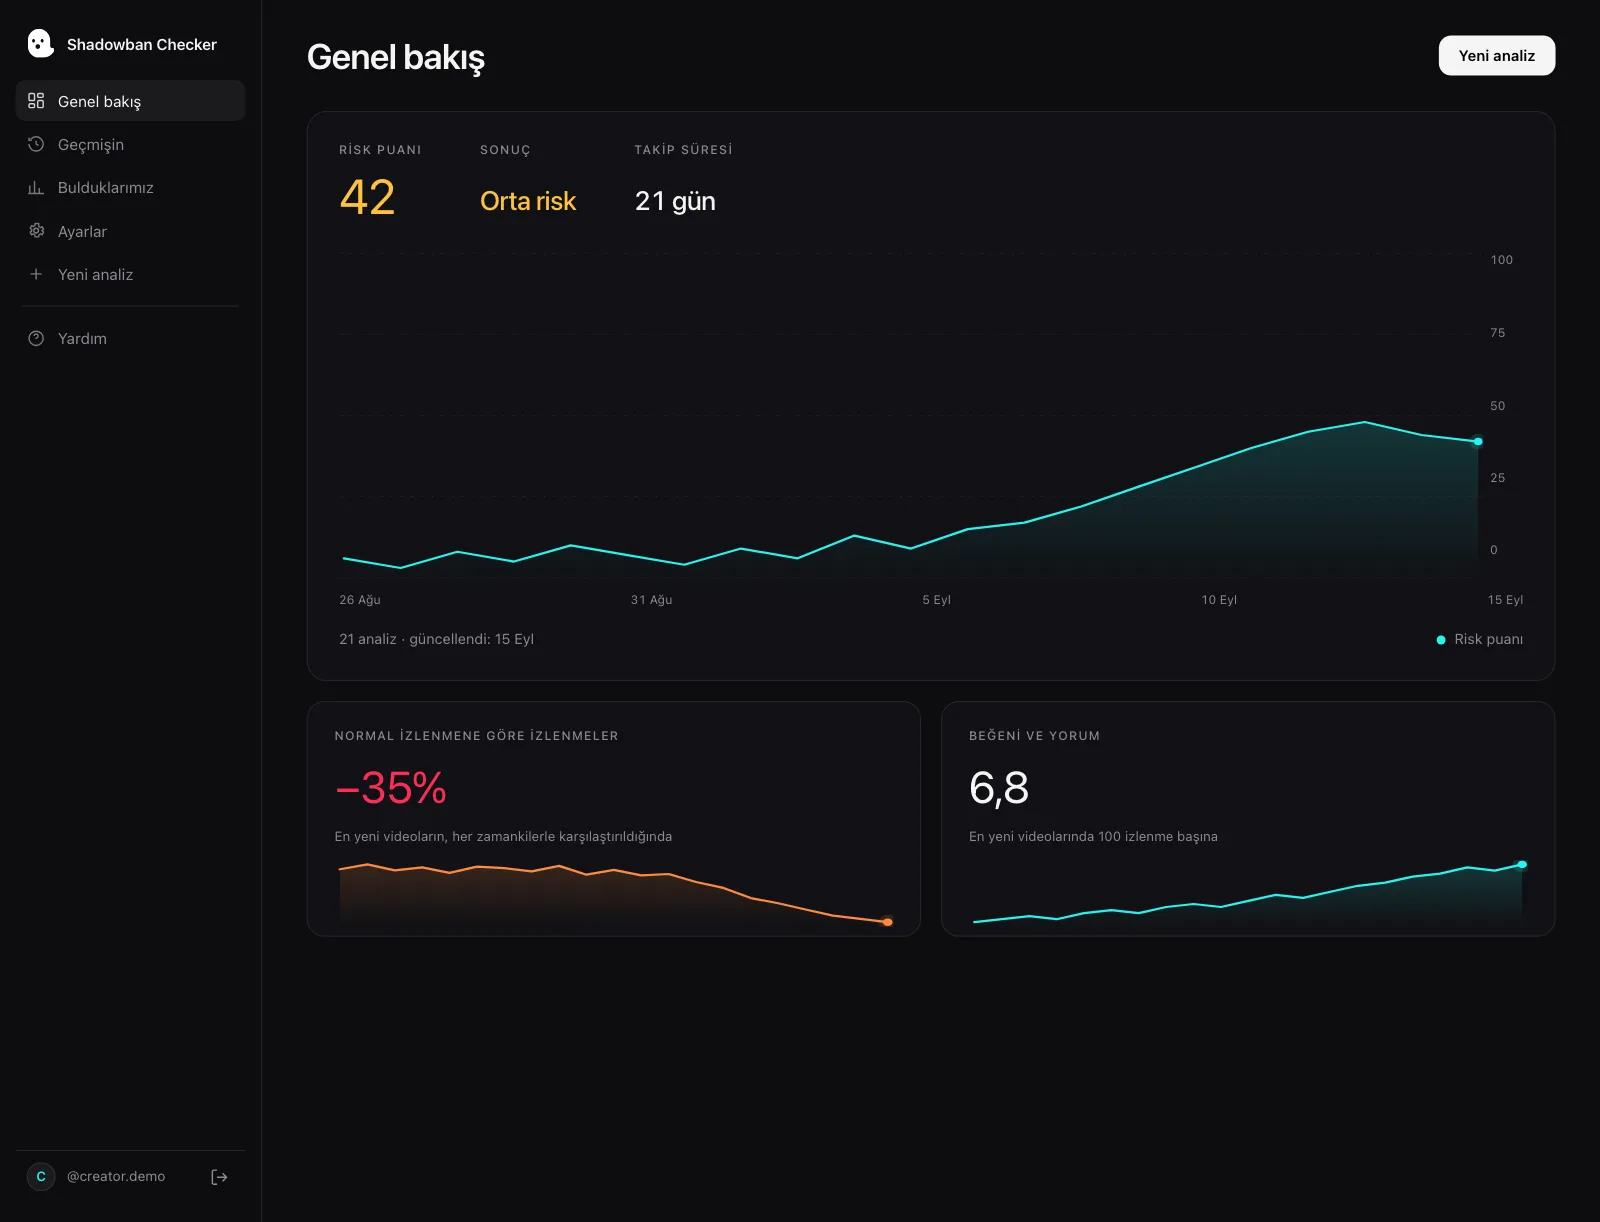Click the plus icon beside Yeni analiz
The height and width of the screenshot is (1222, 1600).
pyautogui.click(x=36, y=274)
